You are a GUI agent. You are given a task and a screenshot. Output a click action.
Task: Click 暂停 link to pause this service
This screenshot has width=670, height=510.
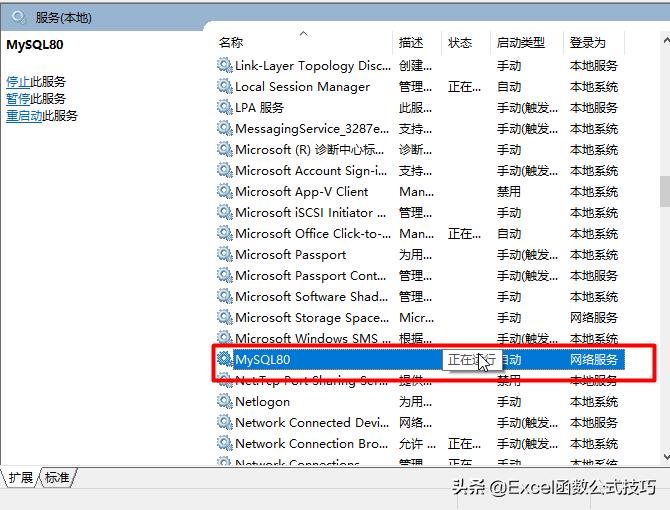pos(18,99)
